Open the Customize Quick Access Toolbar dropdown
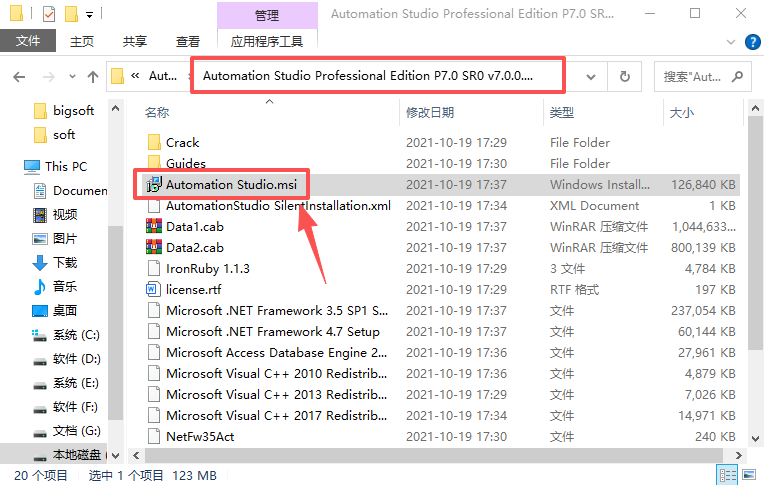 pyautogui.click(x=89, y=15)
